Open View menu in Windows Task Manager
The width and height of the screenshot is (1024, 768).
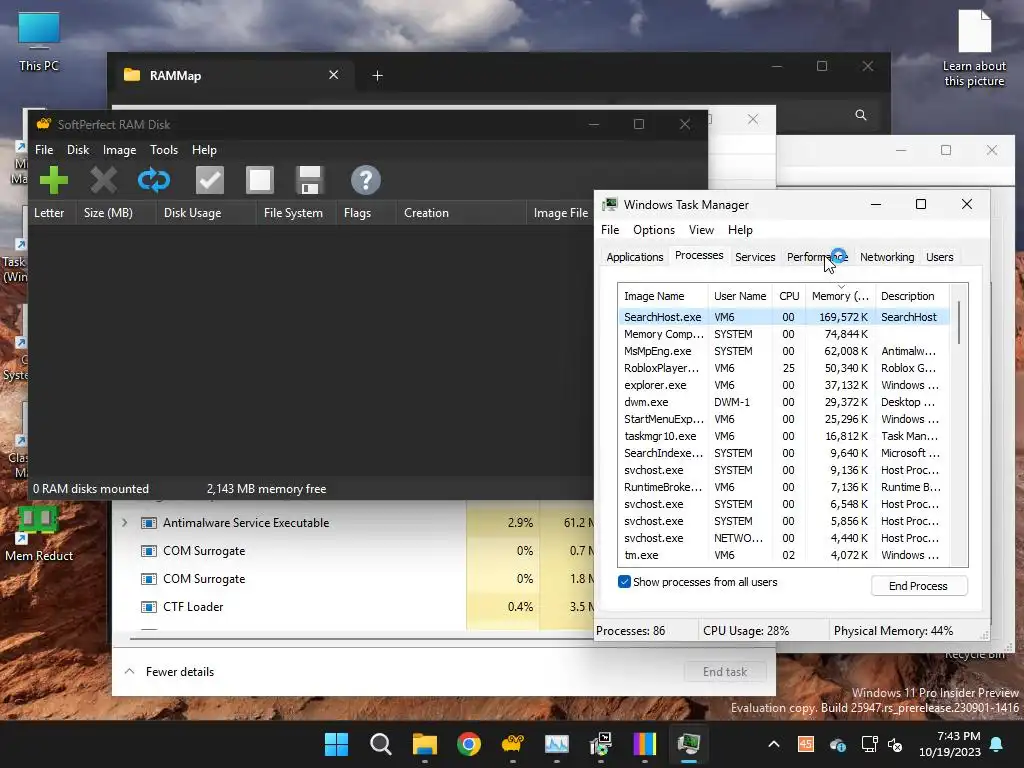pyautogui.click(x=701, y=230)
